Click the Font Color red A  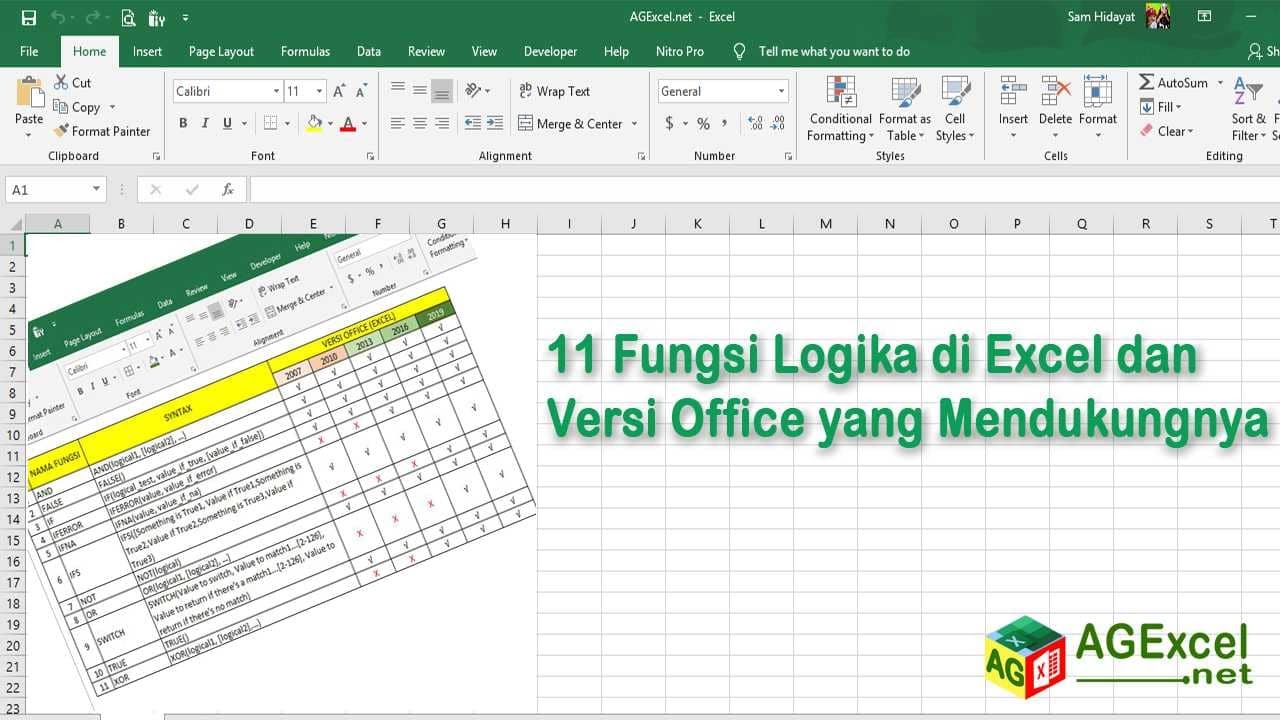347,123
